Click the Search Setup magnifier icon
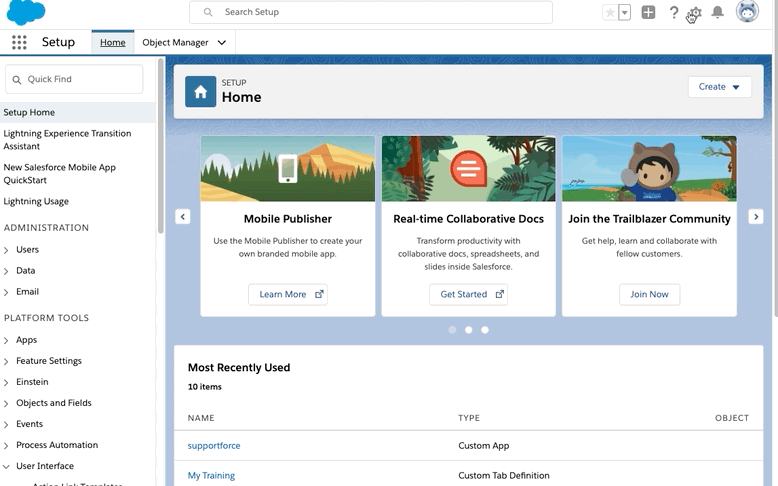 click(x=208, y=12)
